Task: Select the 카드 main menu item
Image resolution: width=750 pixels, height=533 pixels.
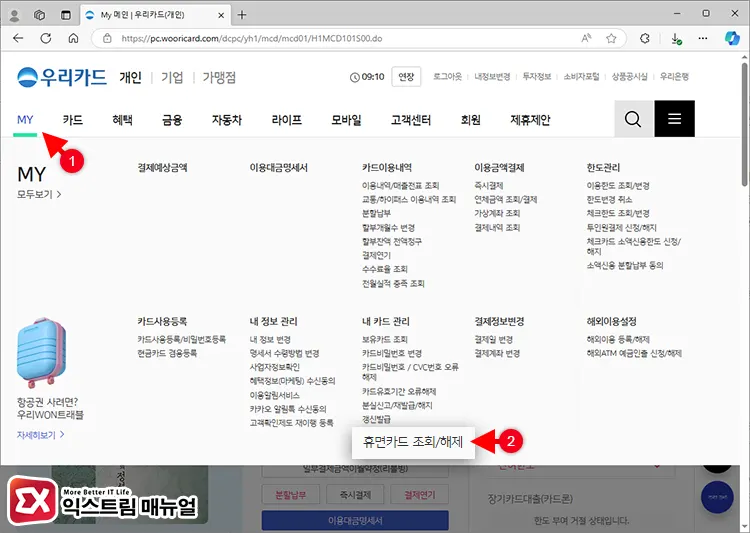Action: click(73, 120)
